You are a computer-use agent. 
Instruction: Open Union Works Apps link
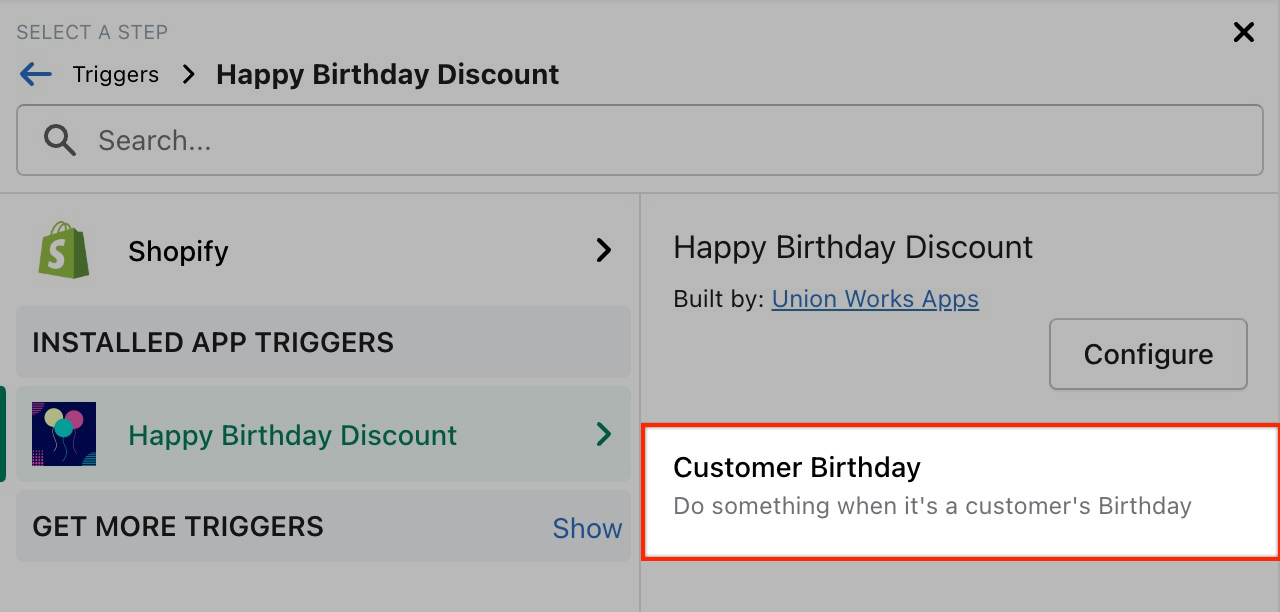[875, 299]
